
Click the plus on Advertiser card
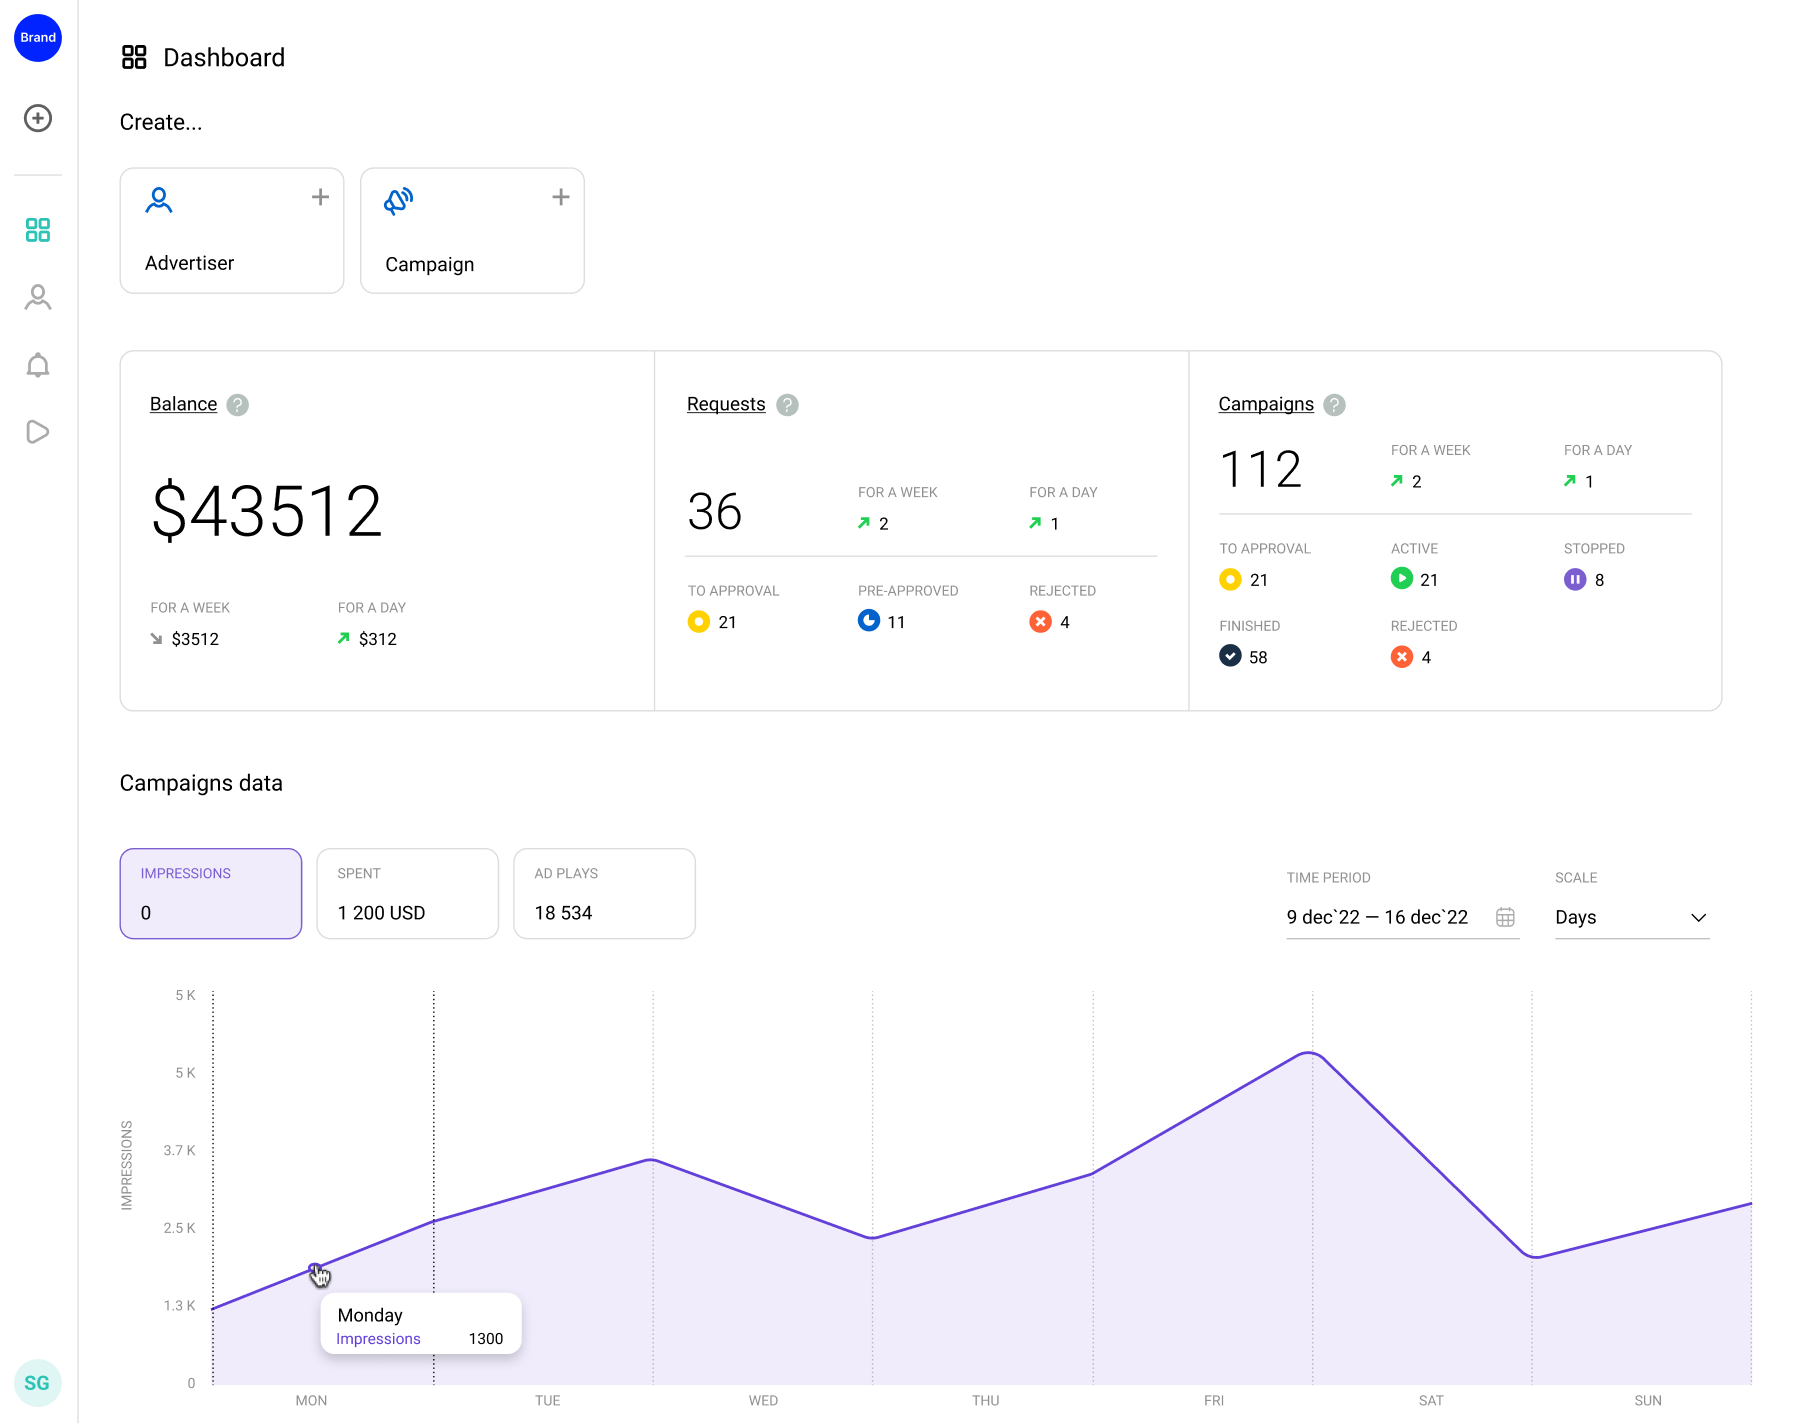click(x=320, y=197)
